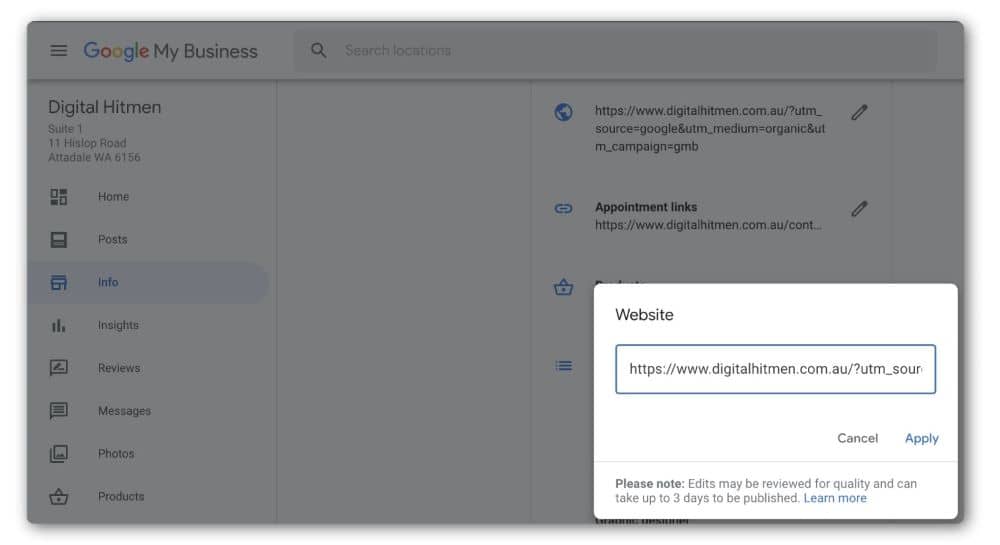Click the Website URL input field

point(776,369)
